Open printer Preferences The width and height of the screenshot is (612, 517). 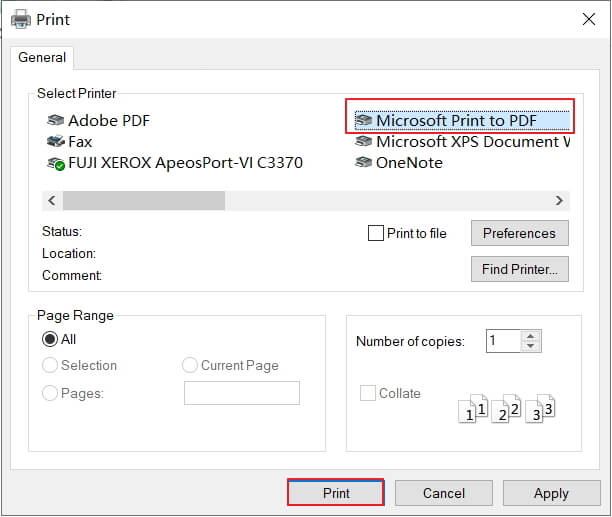(519, 233)
